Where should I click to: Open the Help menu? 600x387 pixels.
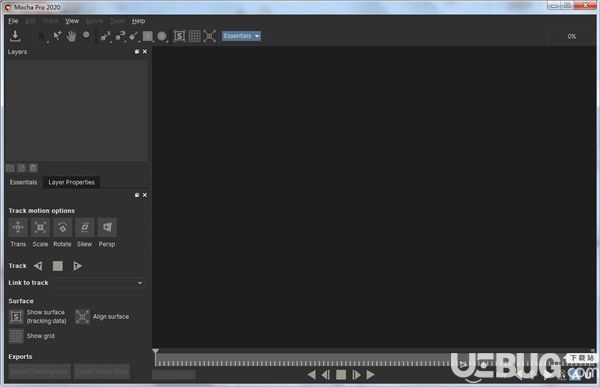(x=139, y=21)
